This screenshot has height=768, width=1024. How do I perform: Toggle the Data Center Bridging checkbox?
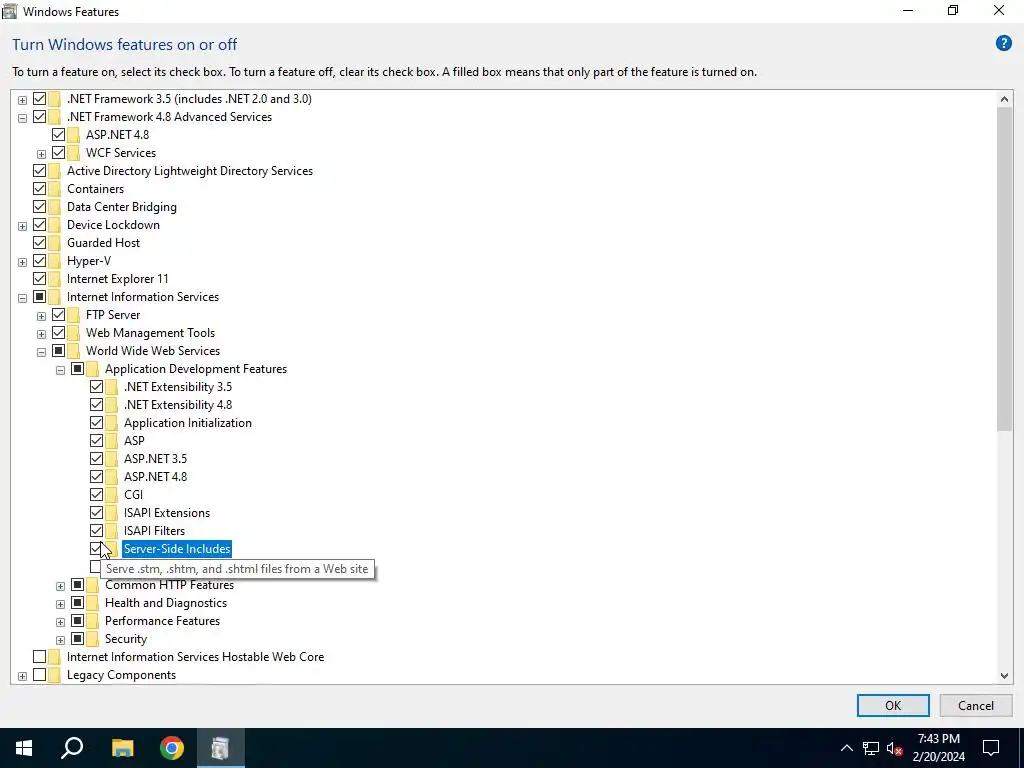tap(39, 206)
